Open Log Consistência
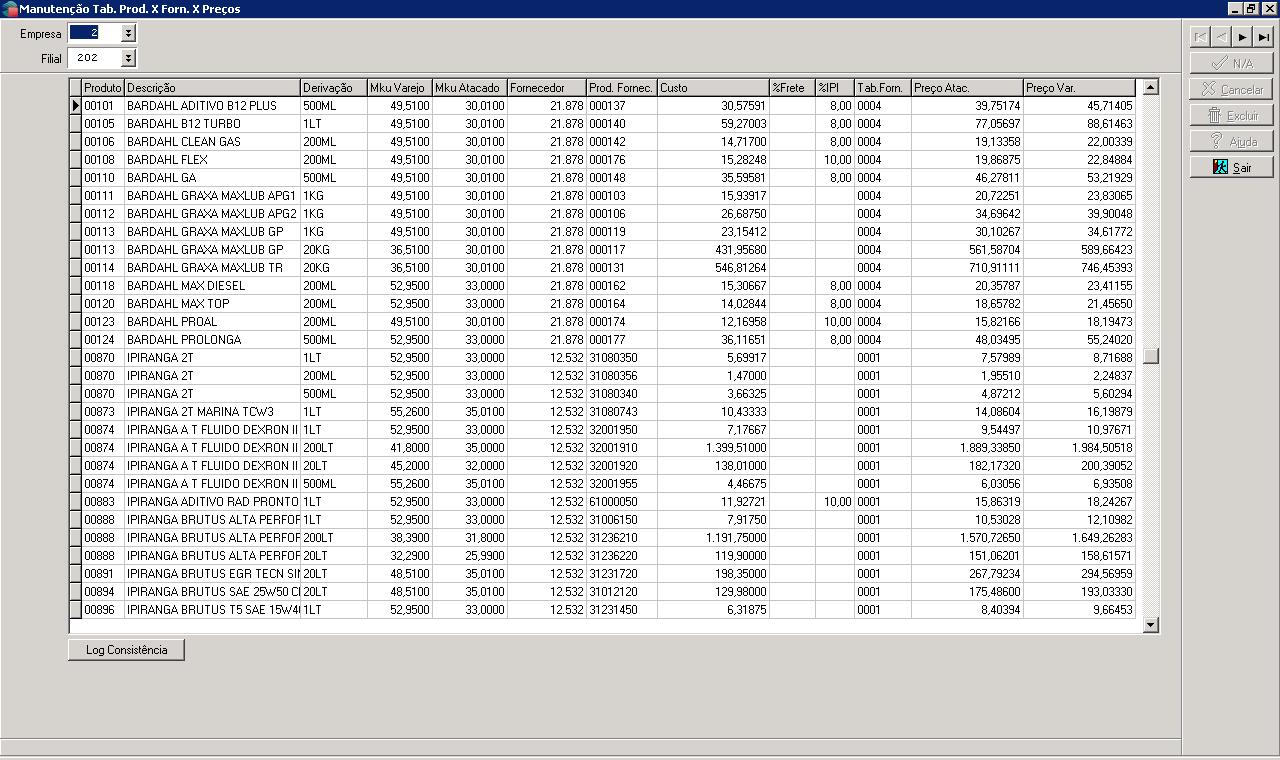The width and height of the screenshot is (1280, 760). [x=126, y=650]
